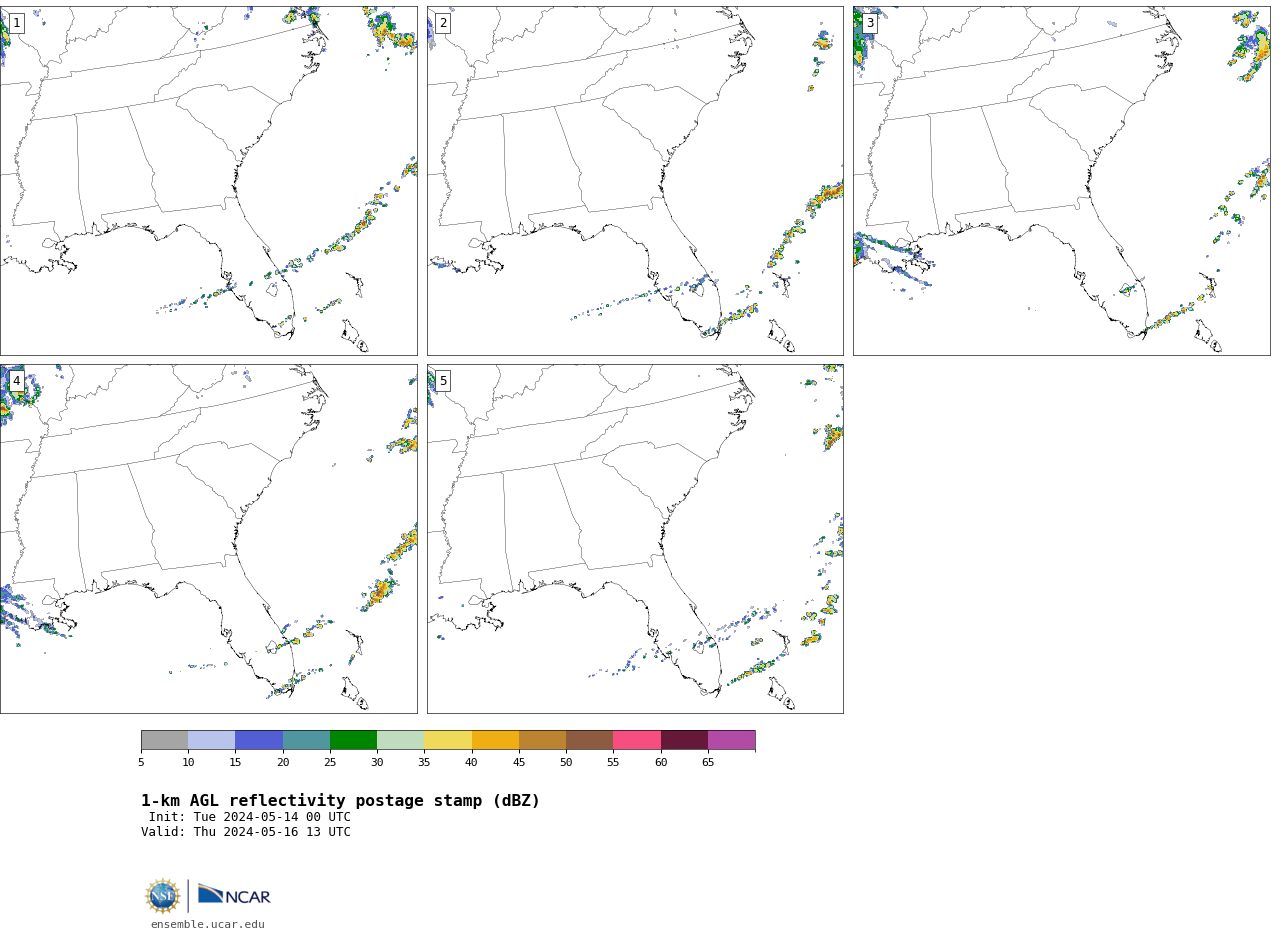
Task: Open ensemble member 4 reflectivity map
Action: (208, 539)
